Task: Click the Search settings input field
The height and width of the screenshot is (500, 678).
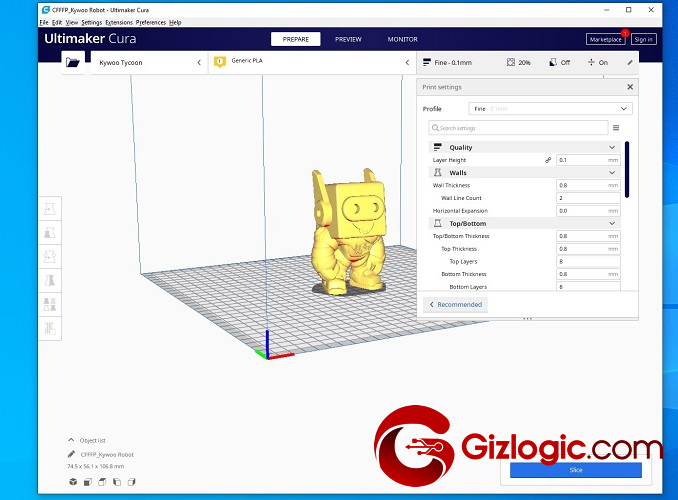Action: [x=518, y=128]
